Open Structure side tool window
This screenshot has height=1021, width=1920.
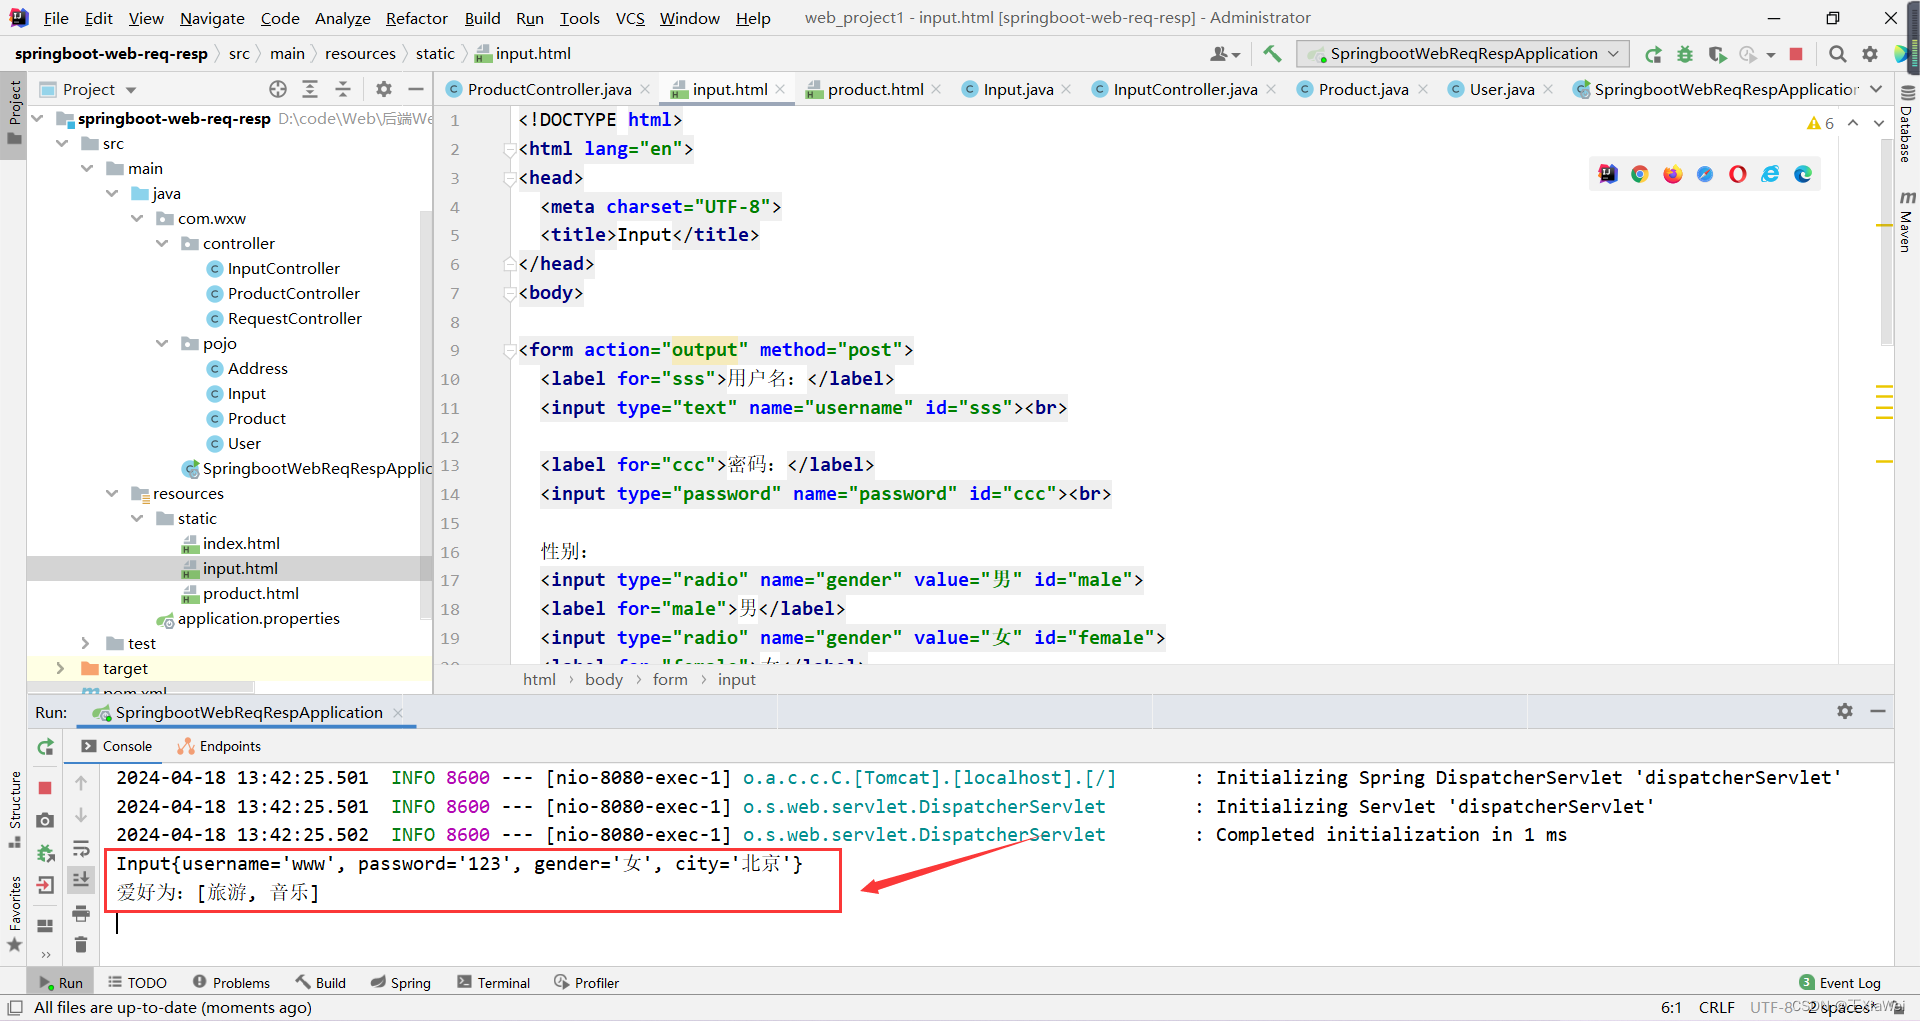click(14, 808)
